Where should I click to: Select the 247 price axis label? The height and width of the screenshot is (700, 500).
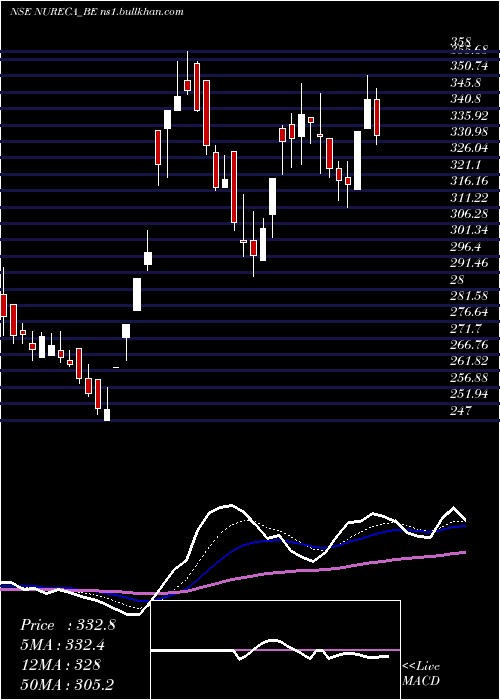click(x=461, y=411)
